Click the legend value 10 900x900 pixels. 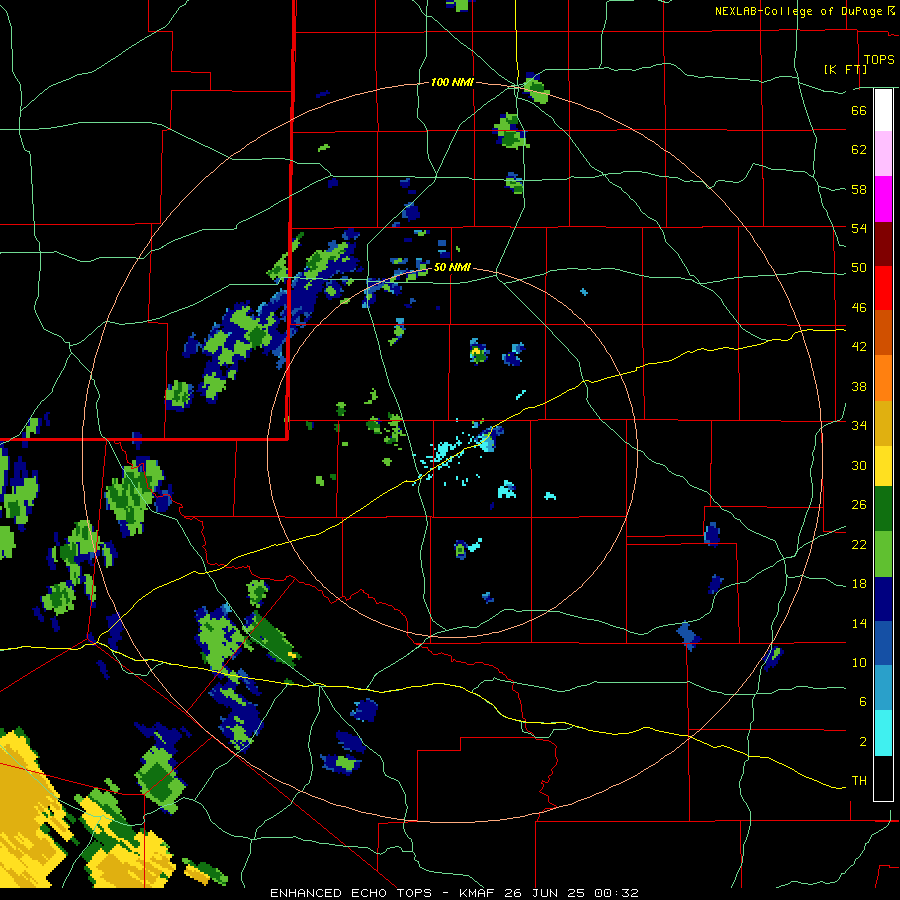[859, 662]
